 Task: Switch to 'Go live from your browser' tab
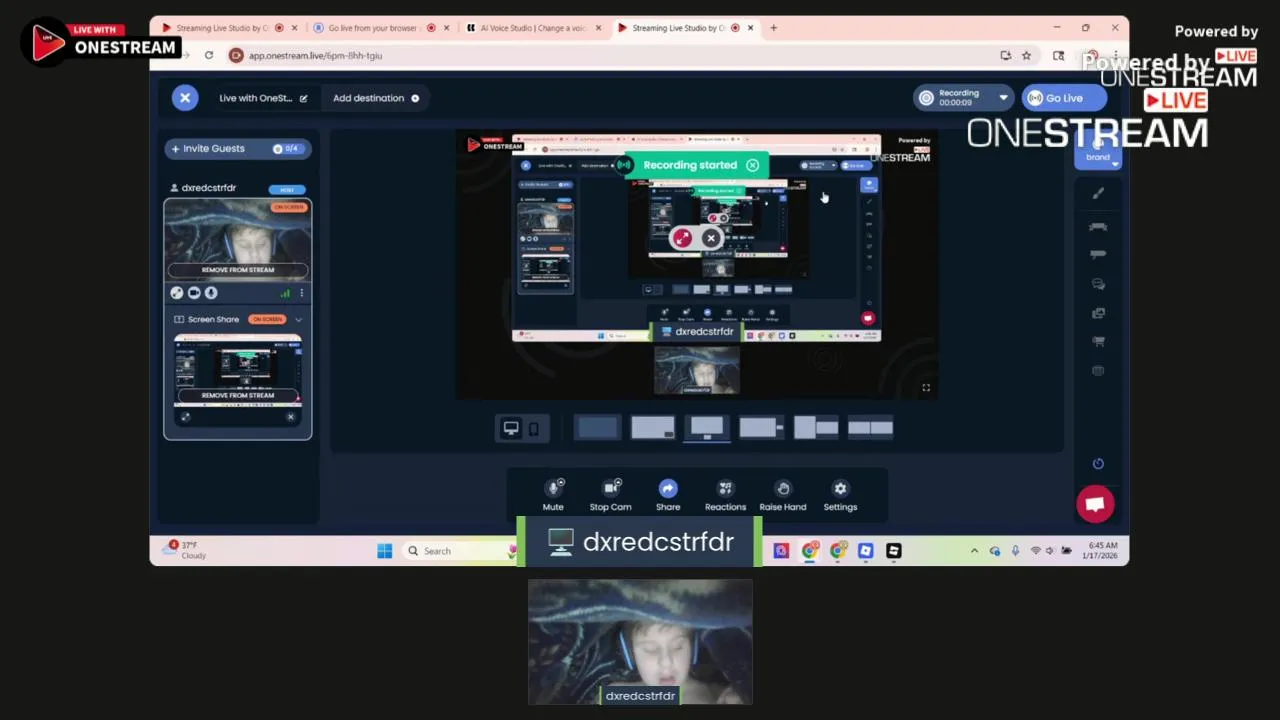(x=380, y=28)
